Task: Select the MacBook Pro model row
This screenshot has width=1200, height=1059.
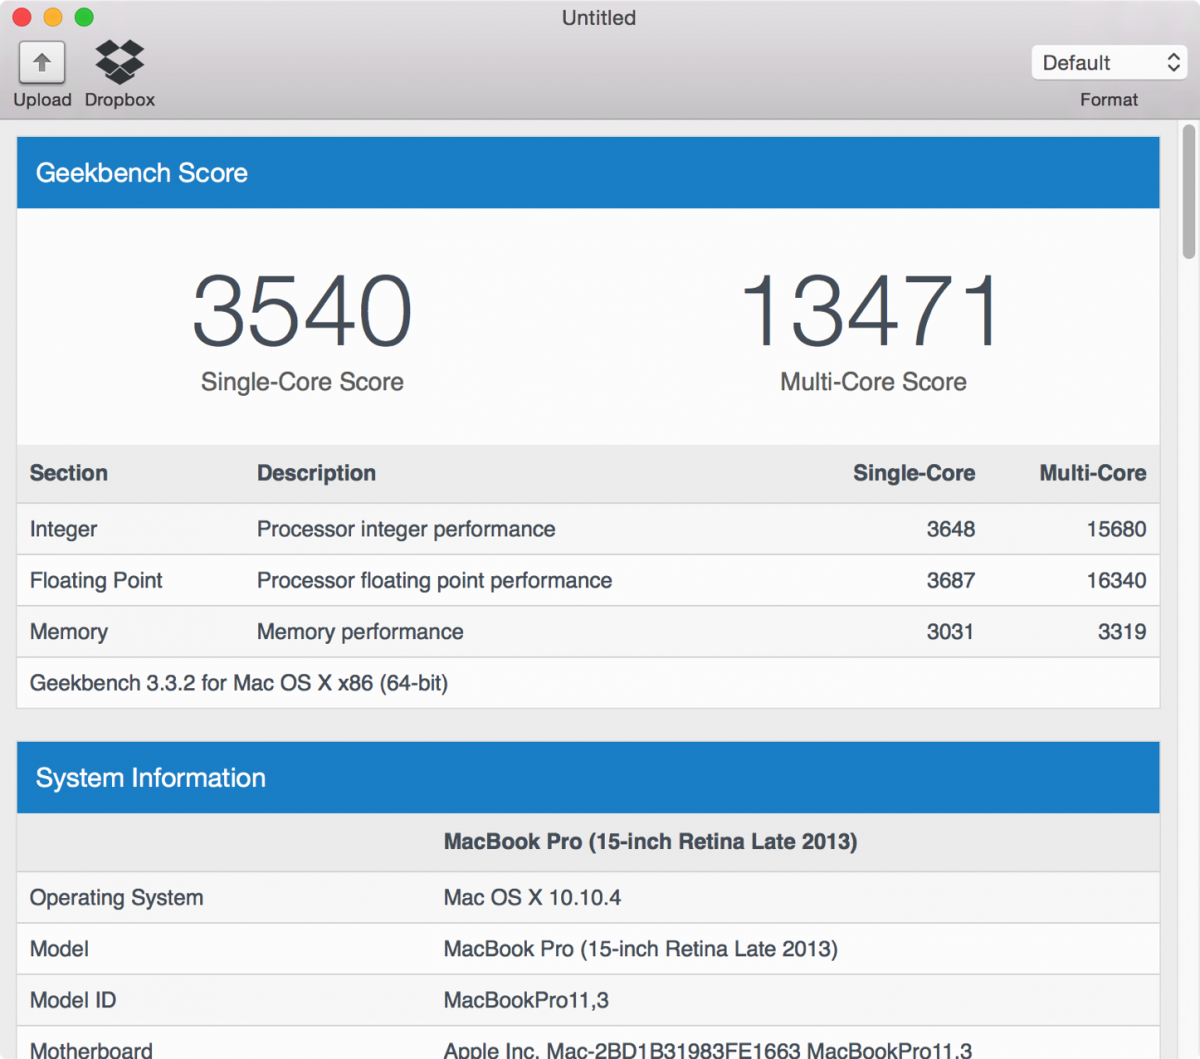Action: coord(588,948)
